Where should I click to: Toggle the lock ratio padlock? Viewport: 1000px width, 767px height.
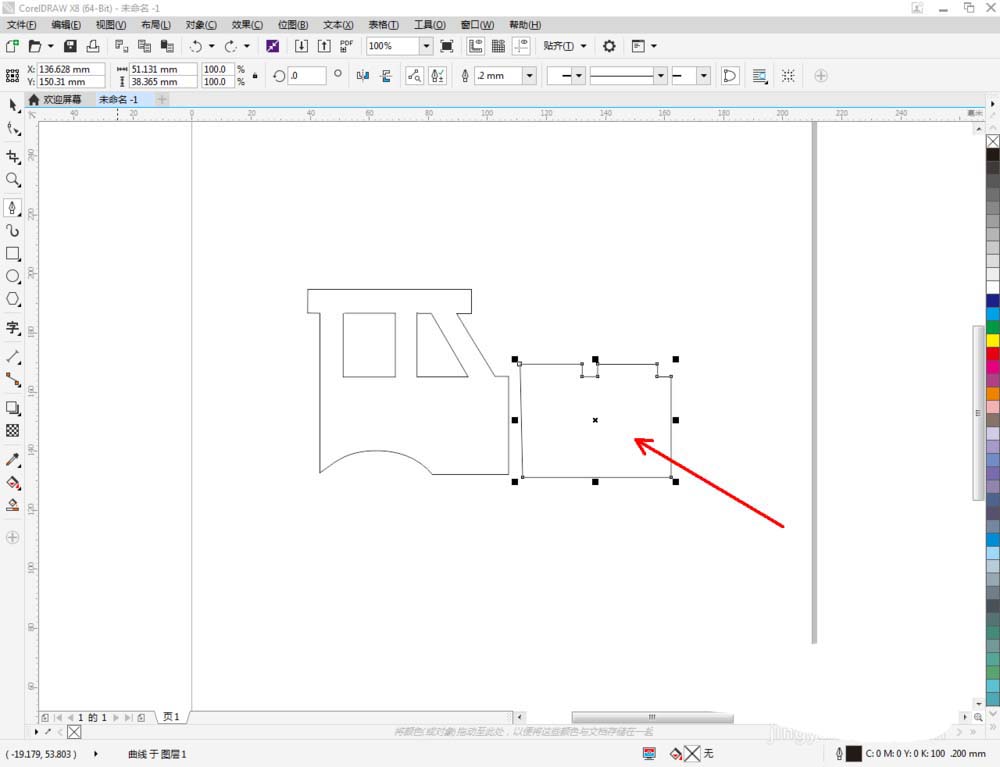255,75
